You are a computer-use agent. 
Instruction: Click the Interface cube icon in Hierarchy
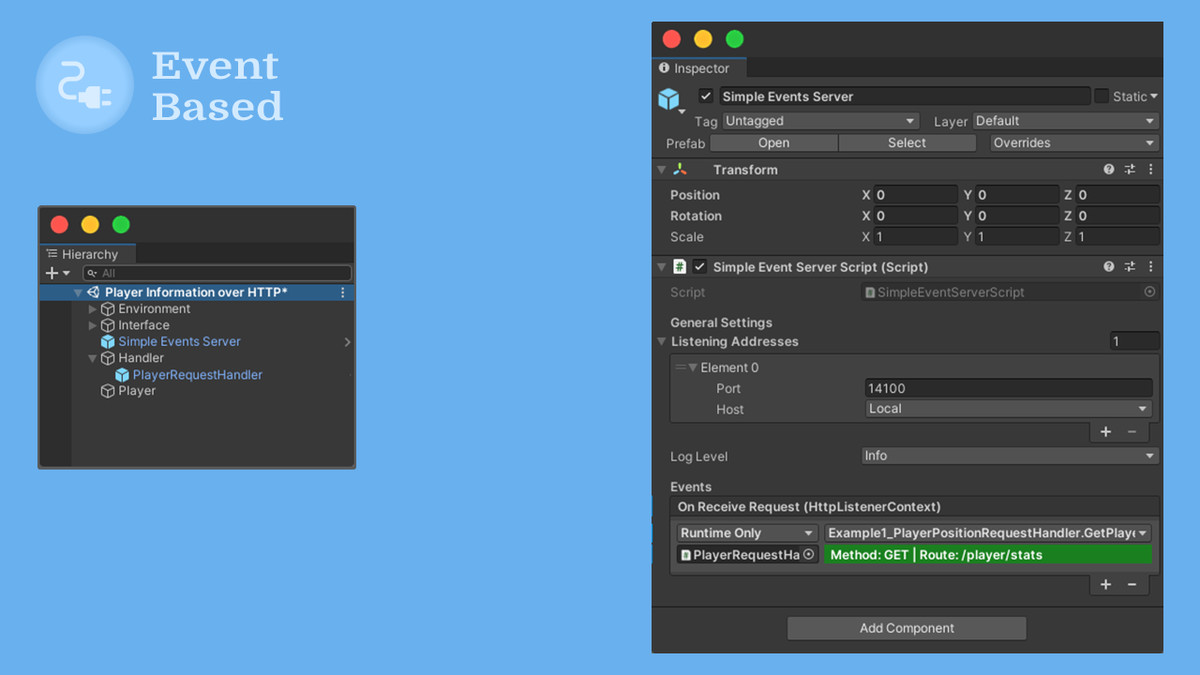108,325
